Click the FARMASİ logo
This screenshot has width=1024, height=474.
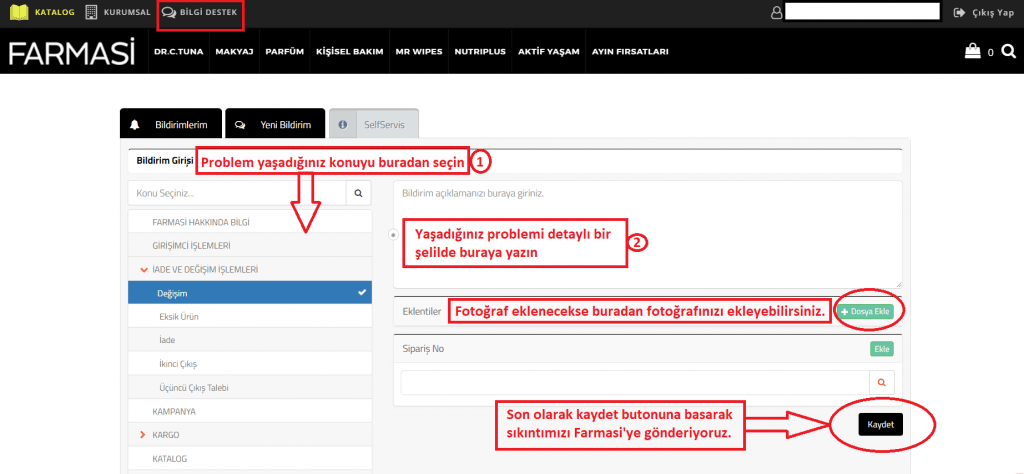point(72,52)
